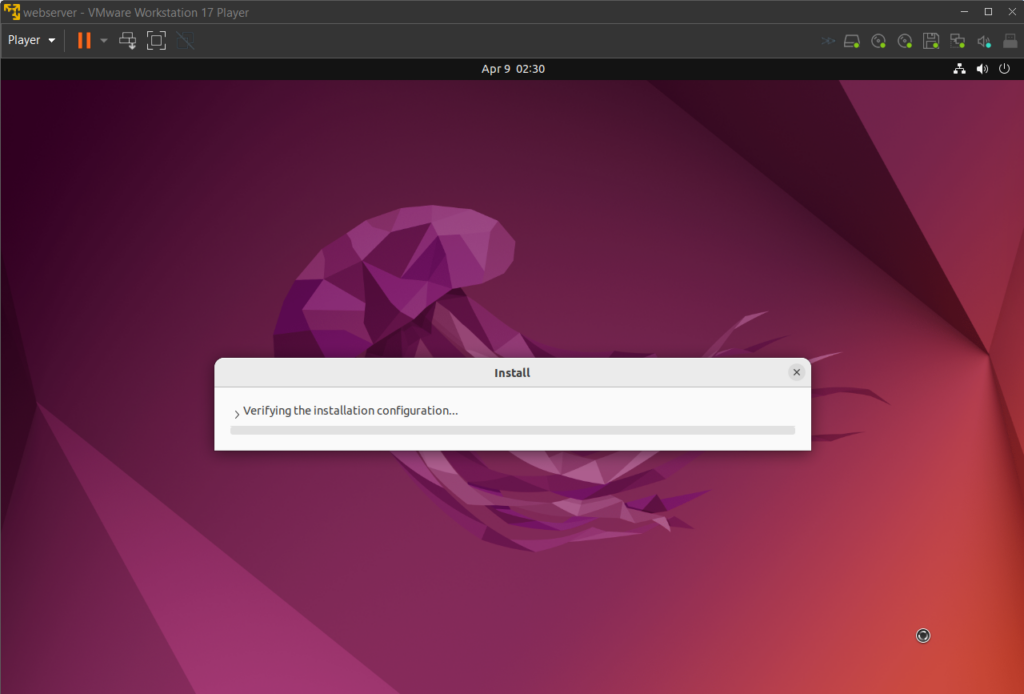Close the Install dialog

[x=796, y=372]
